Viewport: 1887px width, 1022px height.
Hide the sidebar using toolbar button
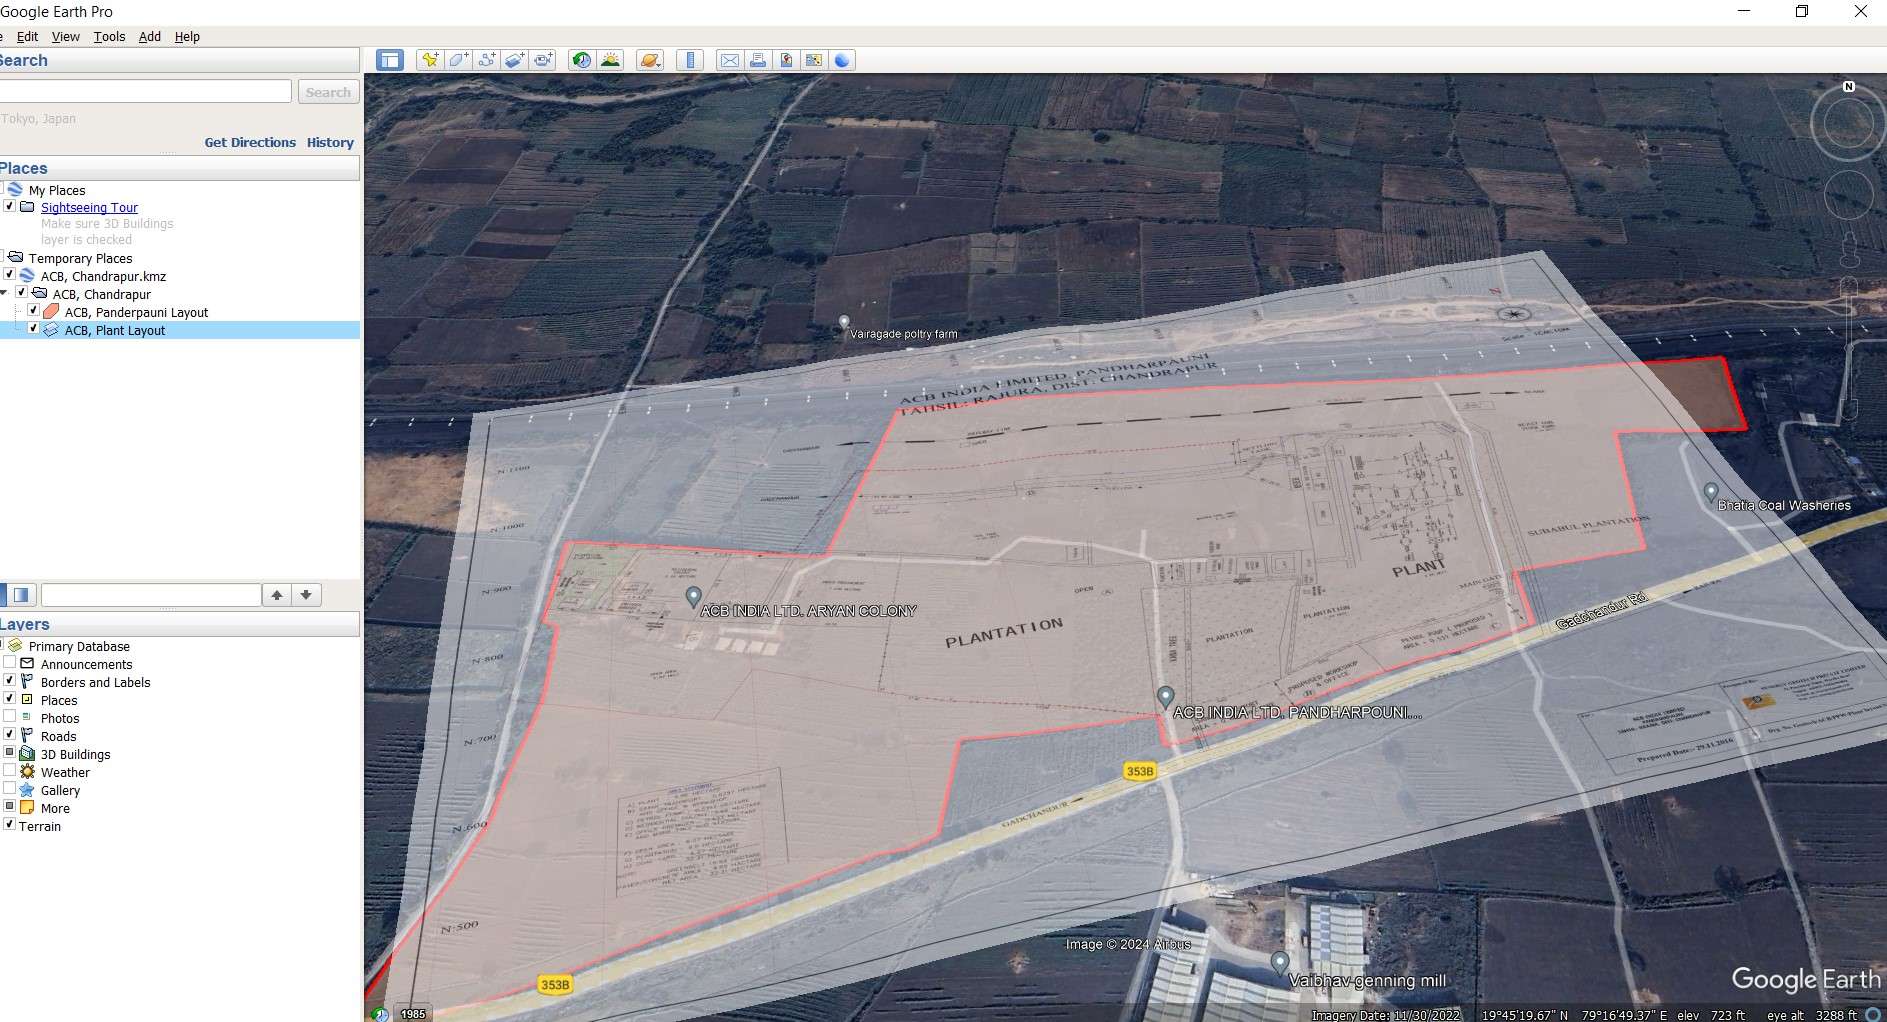click(390, 60)
